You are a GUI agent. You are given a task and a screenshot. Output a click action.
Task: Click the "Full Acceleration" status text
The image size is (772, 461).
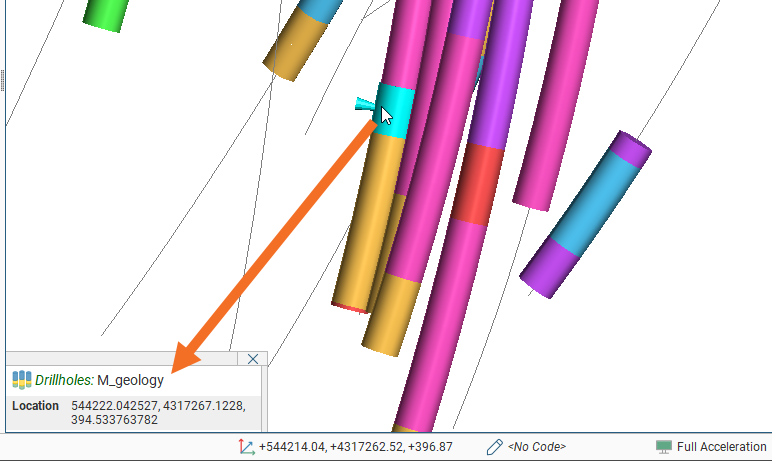click(x=721, y=447)
